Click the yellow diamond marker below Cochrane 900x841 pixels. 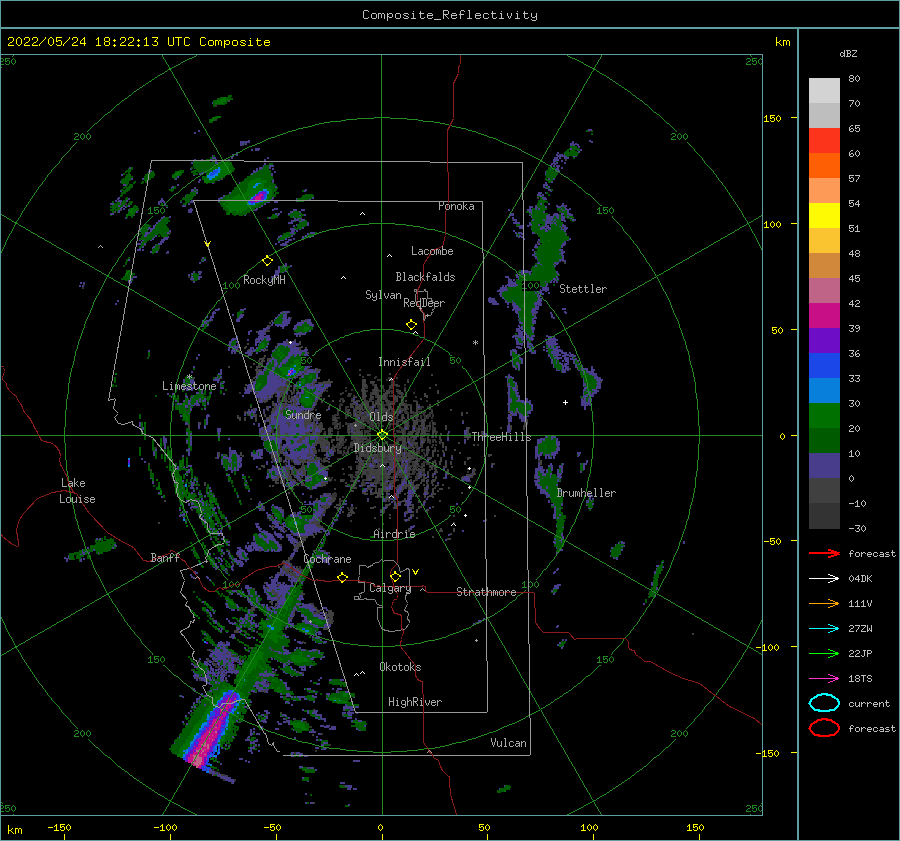[343, 577]
